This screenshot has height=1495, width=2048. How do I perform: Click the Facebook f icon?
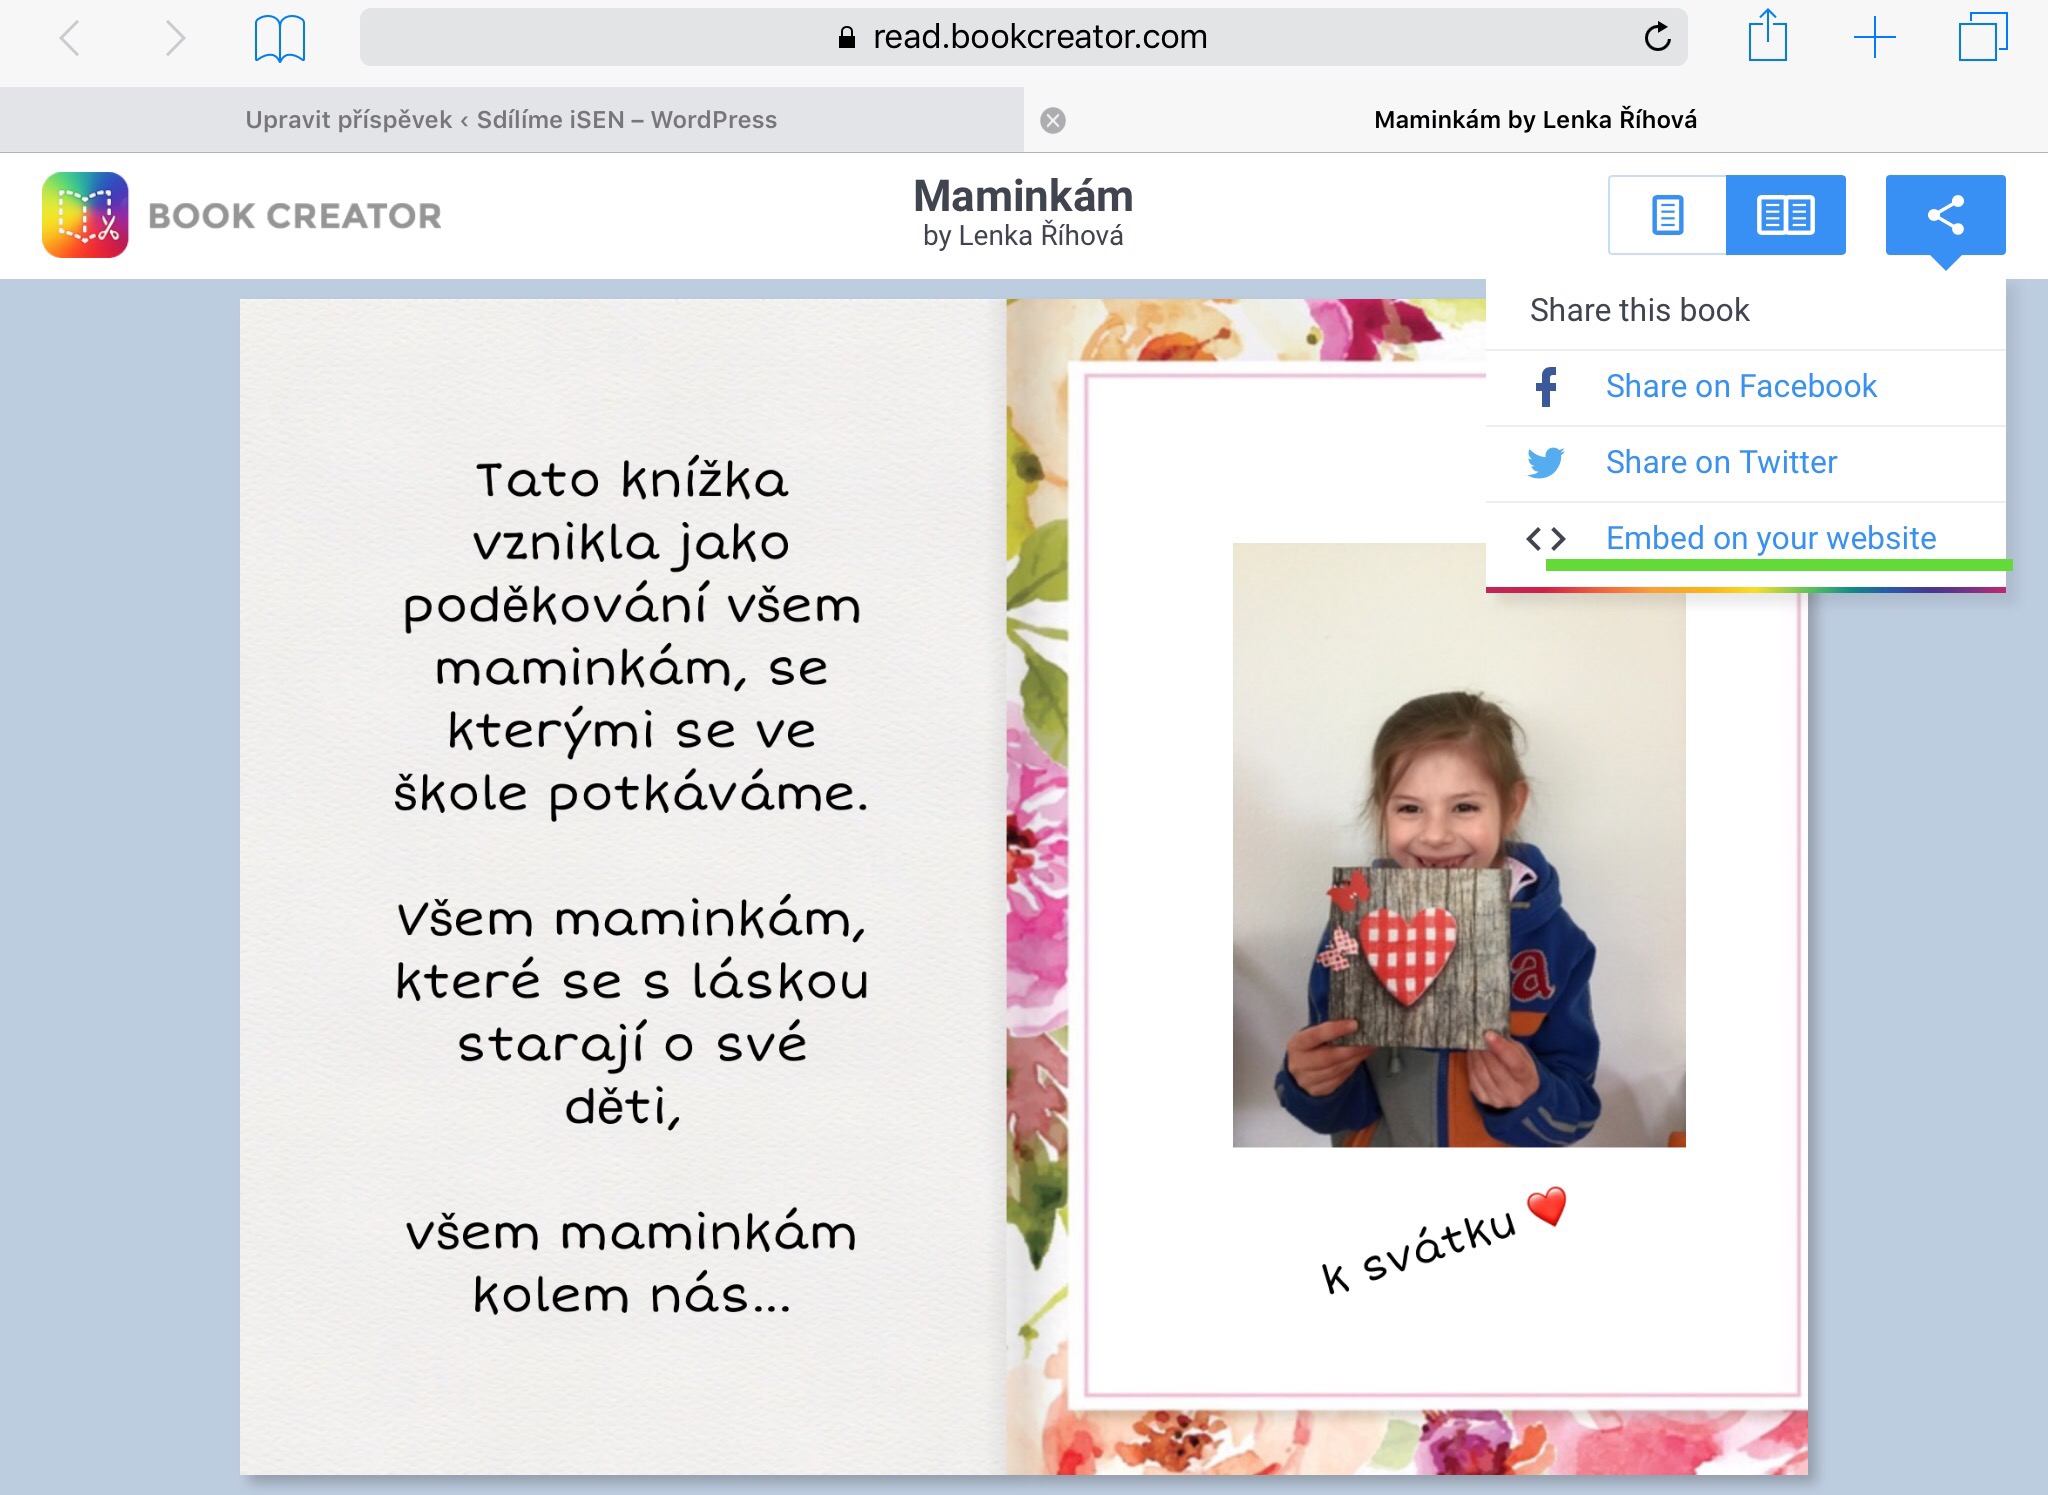[1546, 387]
